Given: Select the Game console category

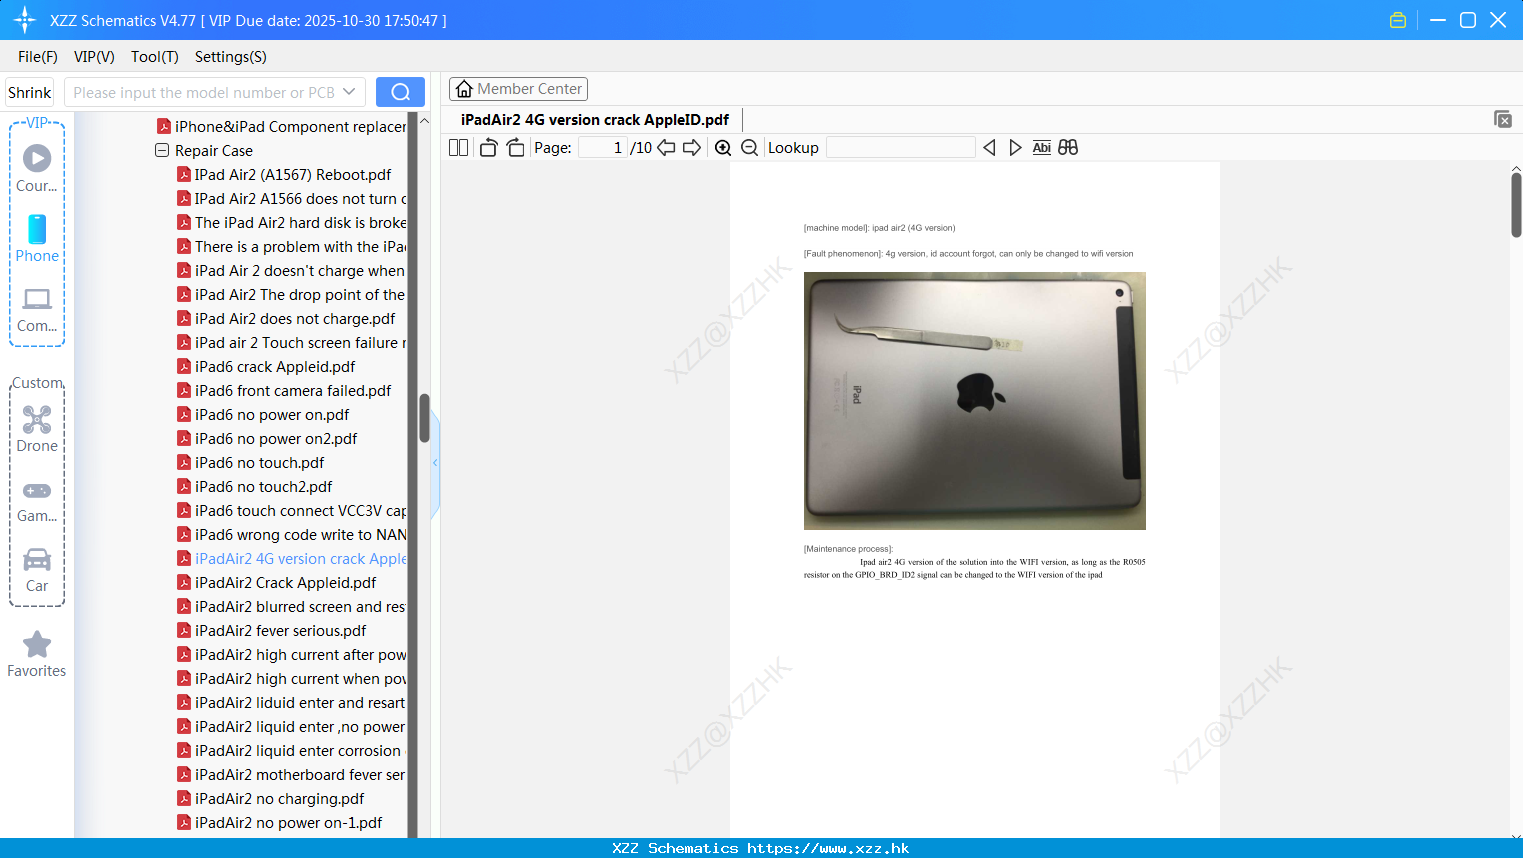Looking at the screenshot, I should pyautogui.click(x=37, y=500).
